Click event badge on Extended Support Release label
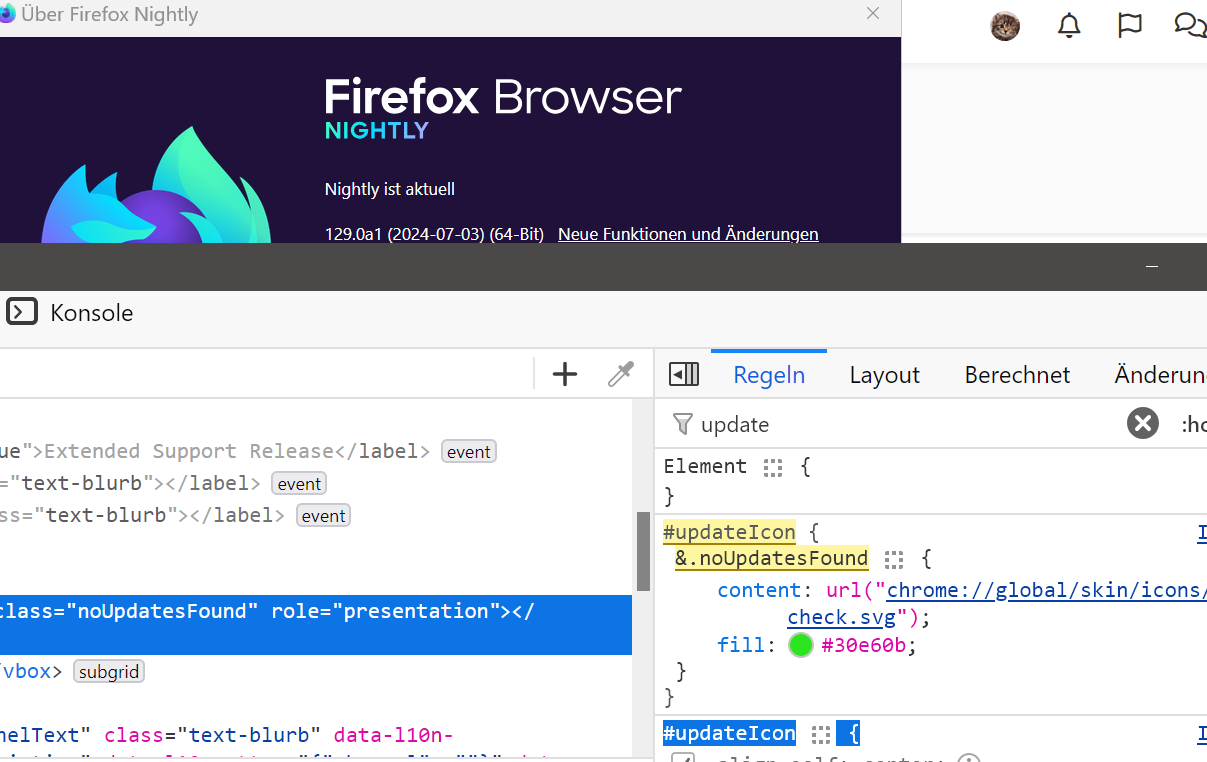 [469, 452]
